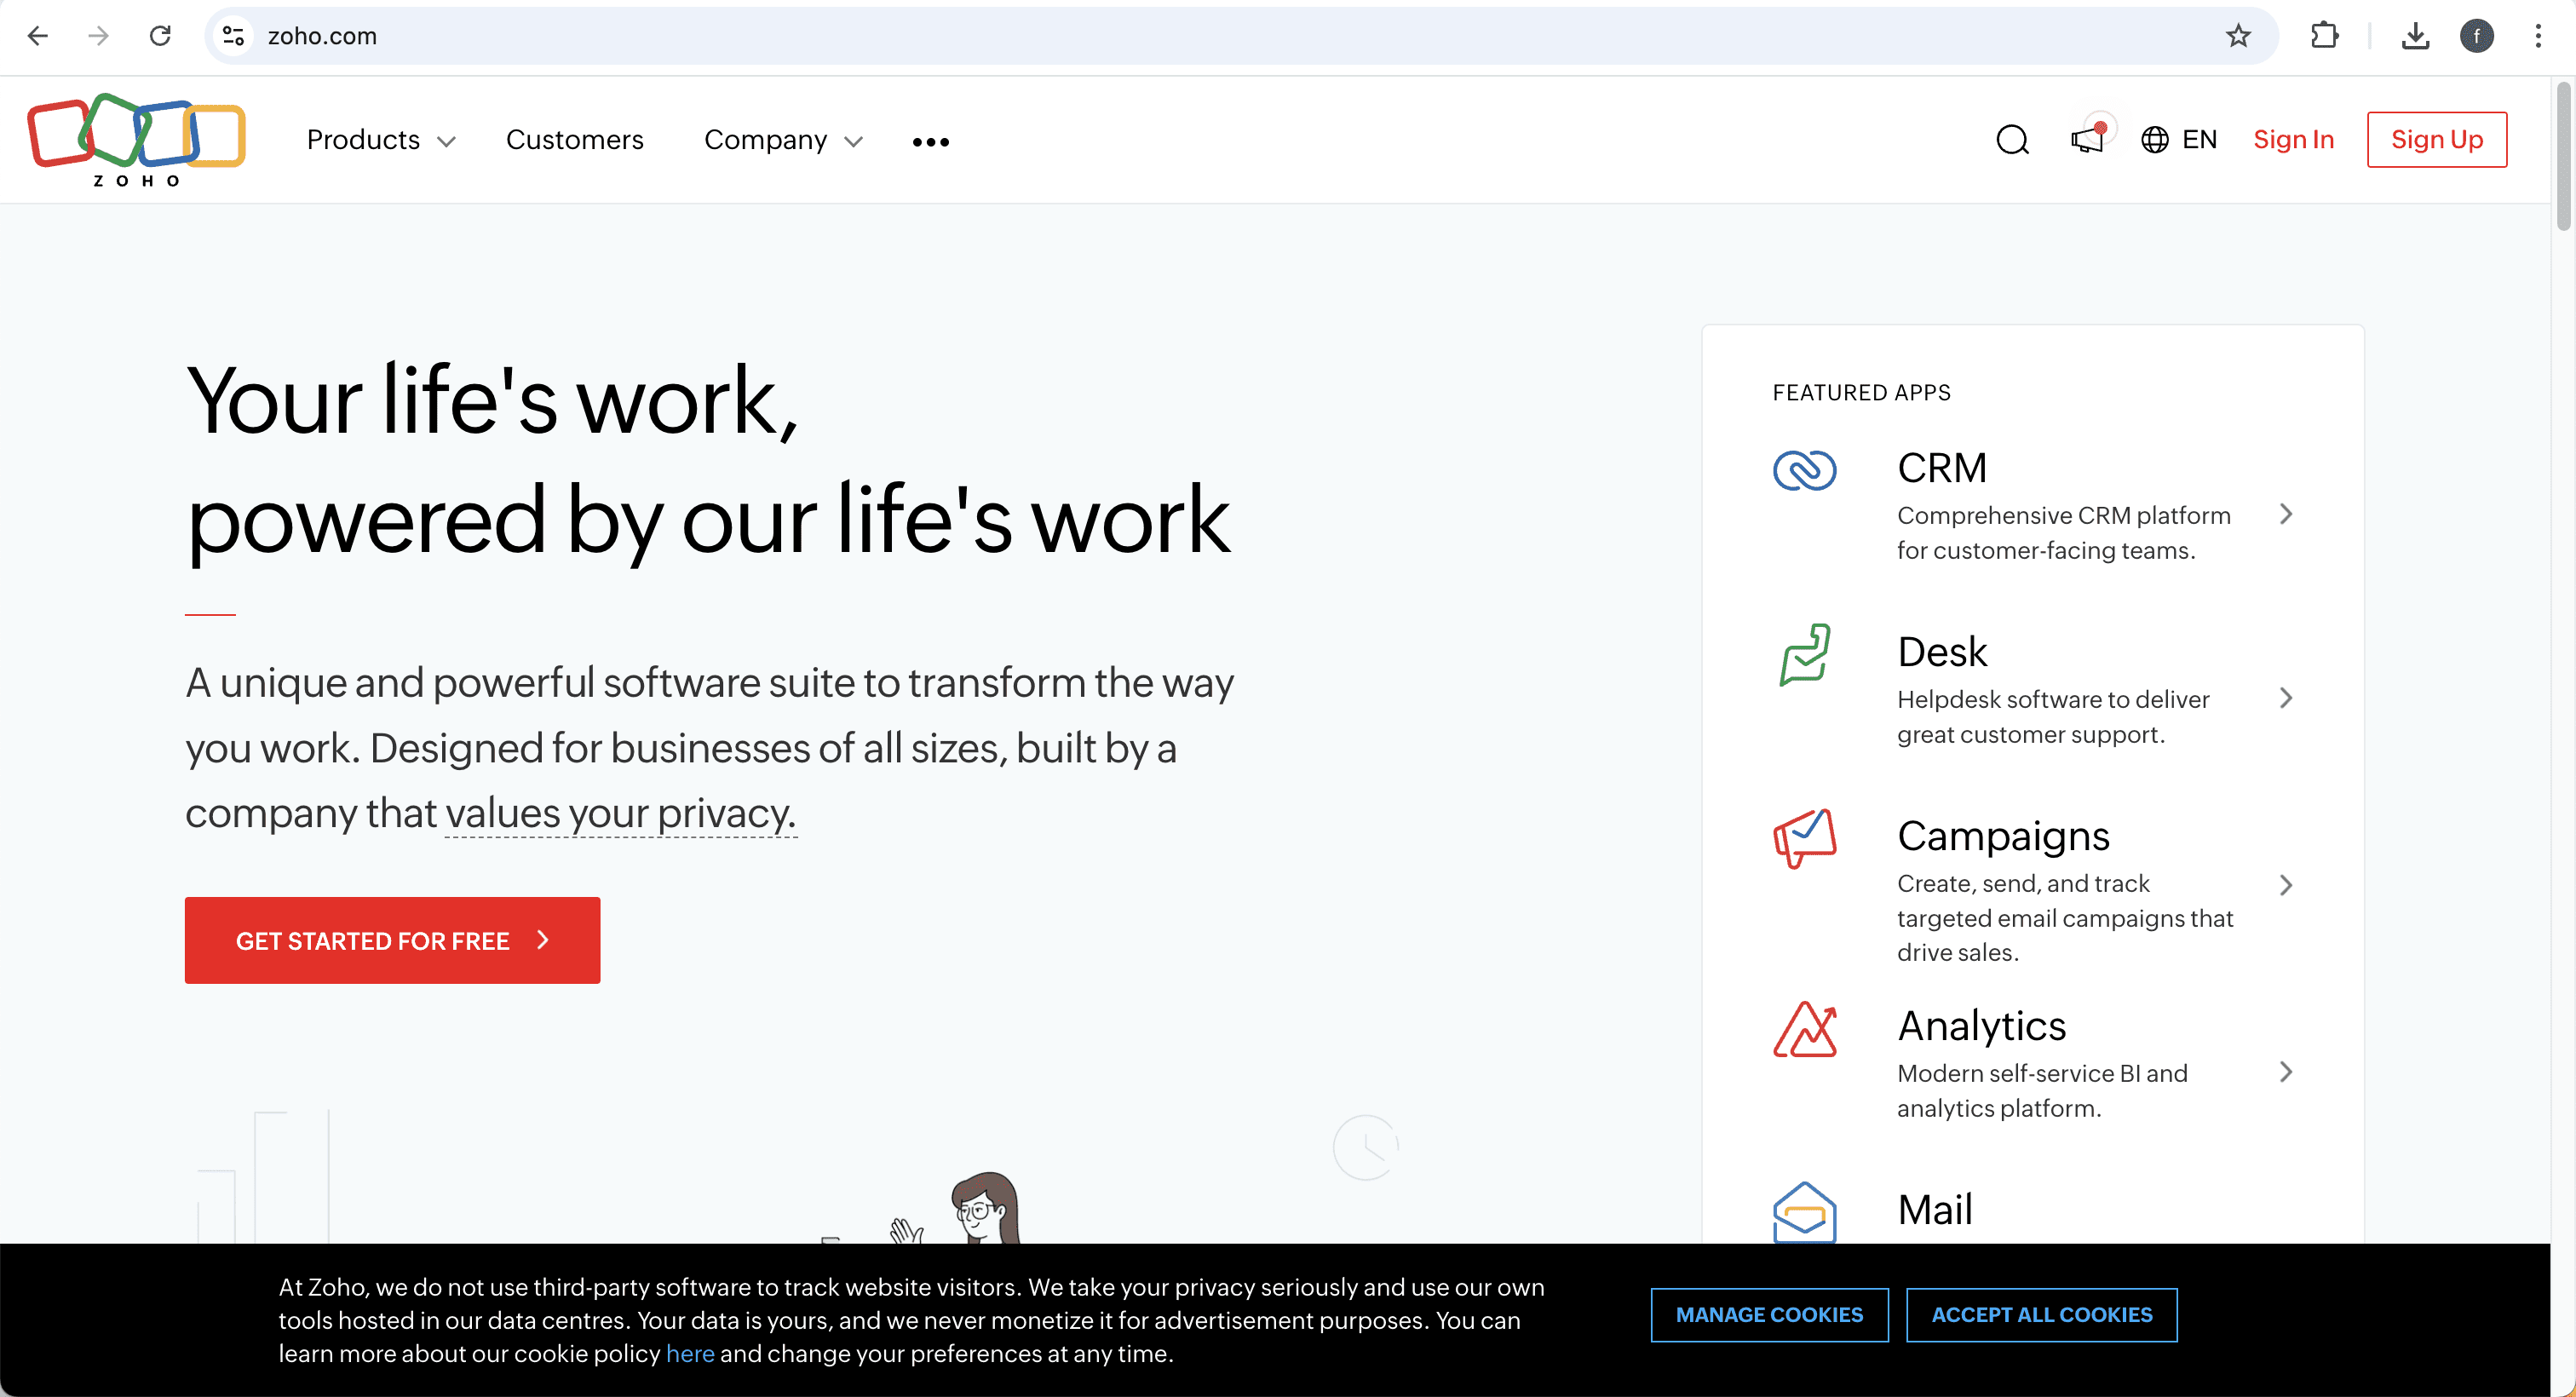
Task: Open the browser extensions puzzle icon
Action: click(2325, 36)
